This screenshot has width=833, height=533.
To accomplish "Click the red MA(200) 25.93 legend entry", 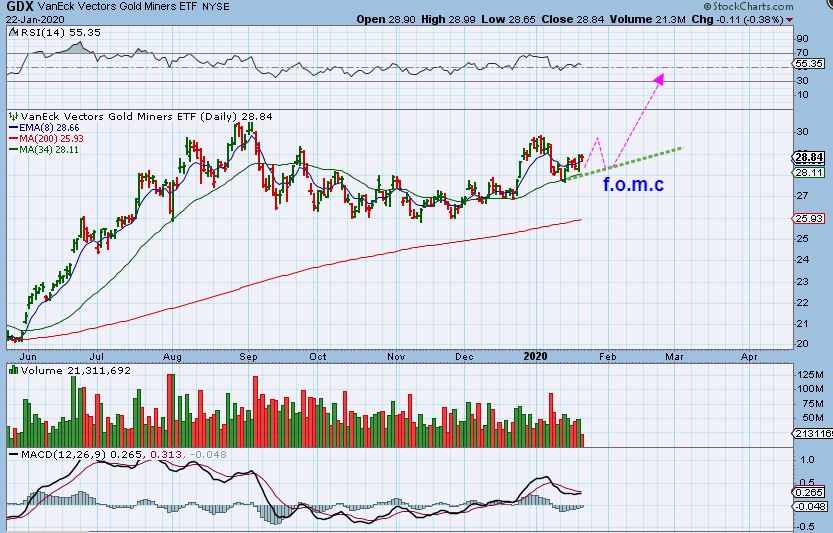I will tap(46, 139).
